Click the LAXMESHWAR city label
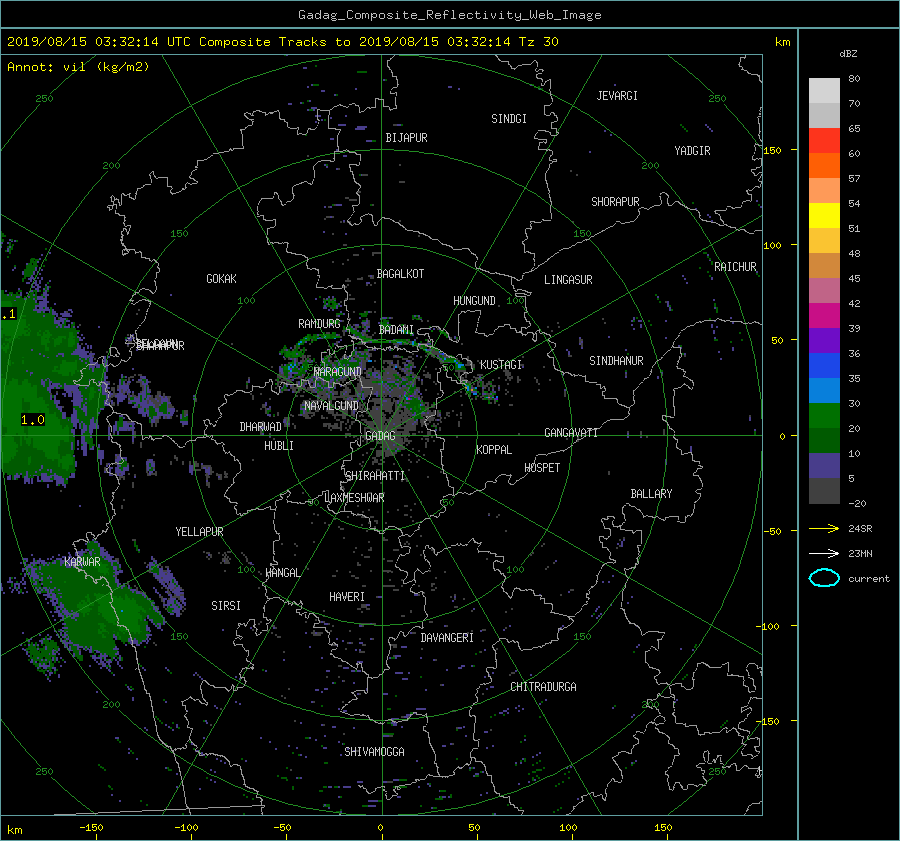 pyautogui.click(x=354, y=498)
